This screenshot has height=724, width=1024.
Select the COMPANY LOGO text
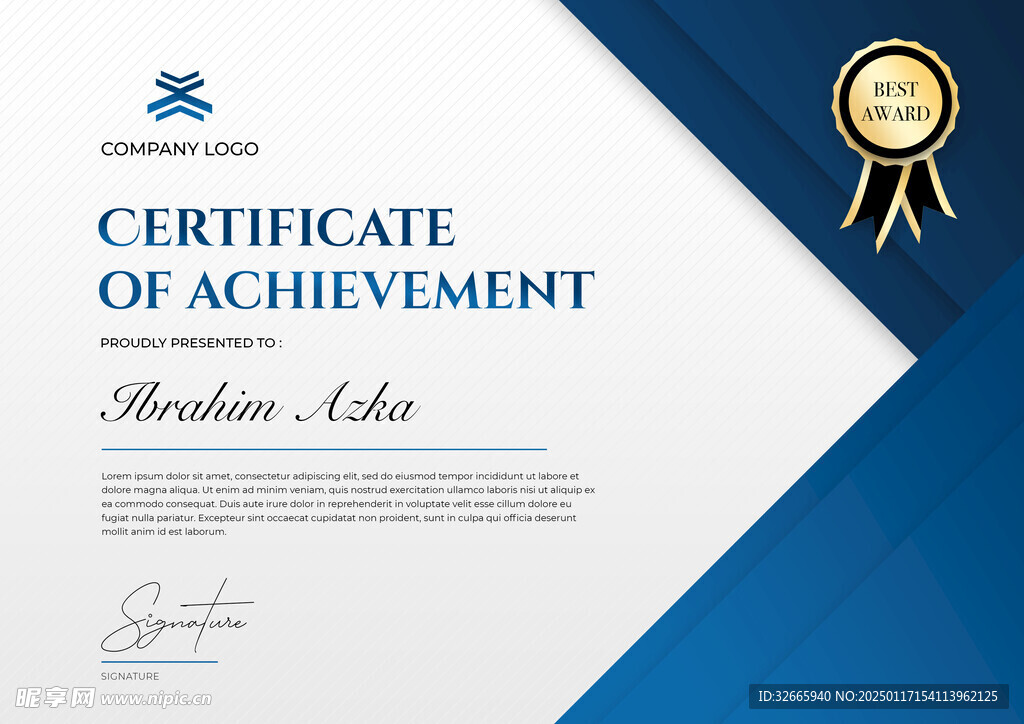180,149
